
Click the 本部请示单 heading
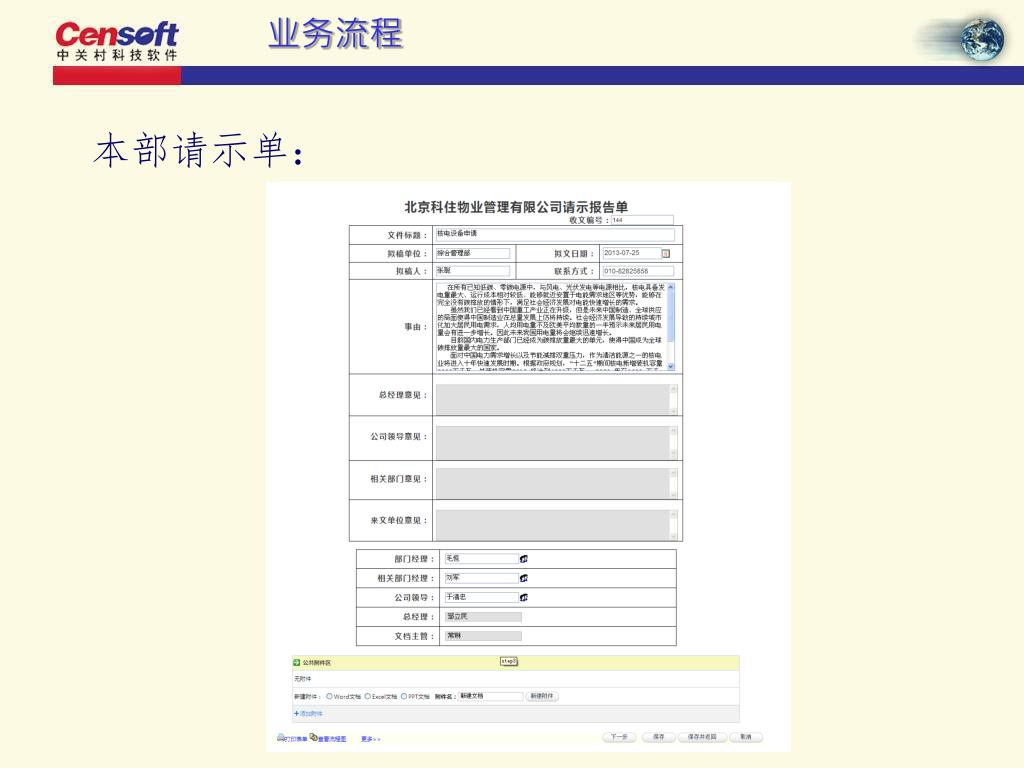(199, 150)
